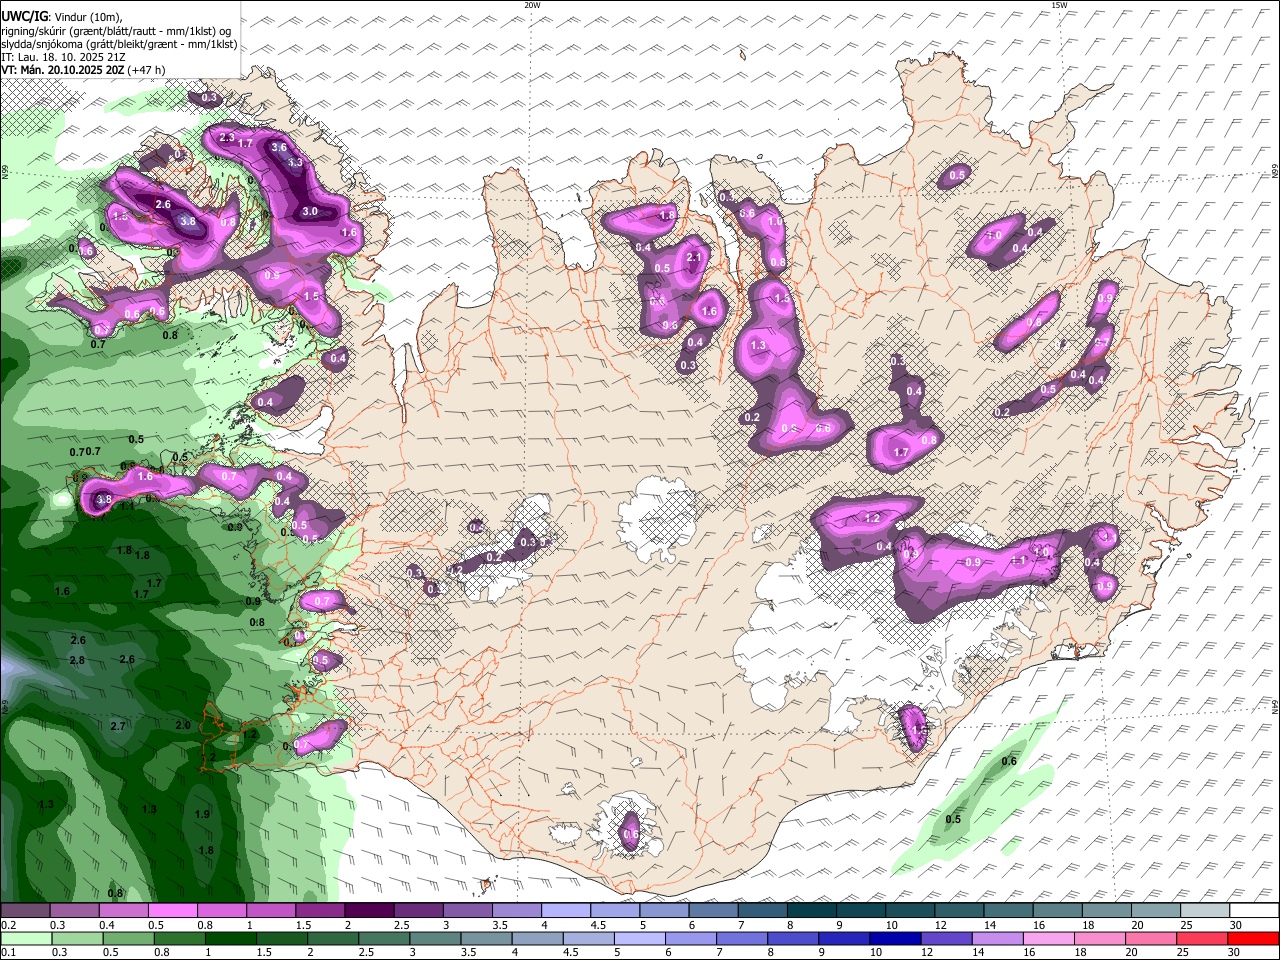The image size is (1280, 960).
Task: Click the bright red 30 rain swatch
Action: (1255, 938)
